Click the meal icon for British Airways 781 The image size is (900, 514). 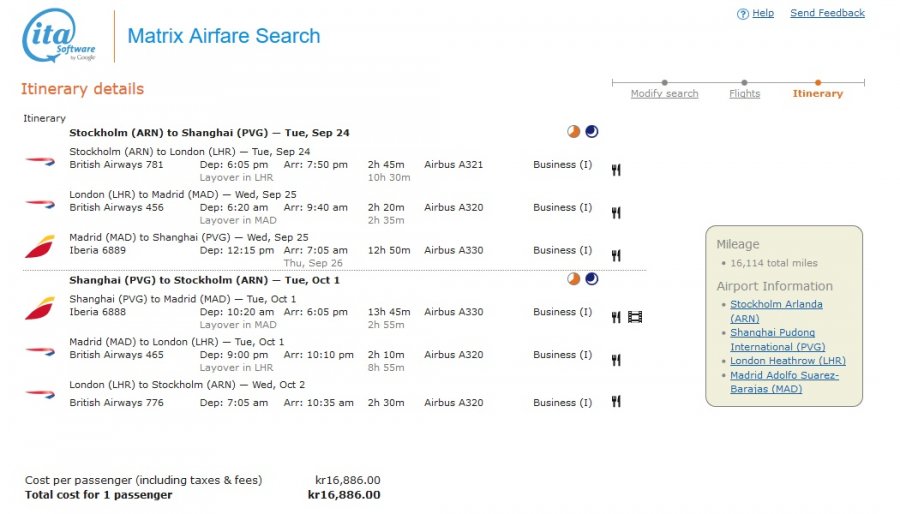pos(616,170)
